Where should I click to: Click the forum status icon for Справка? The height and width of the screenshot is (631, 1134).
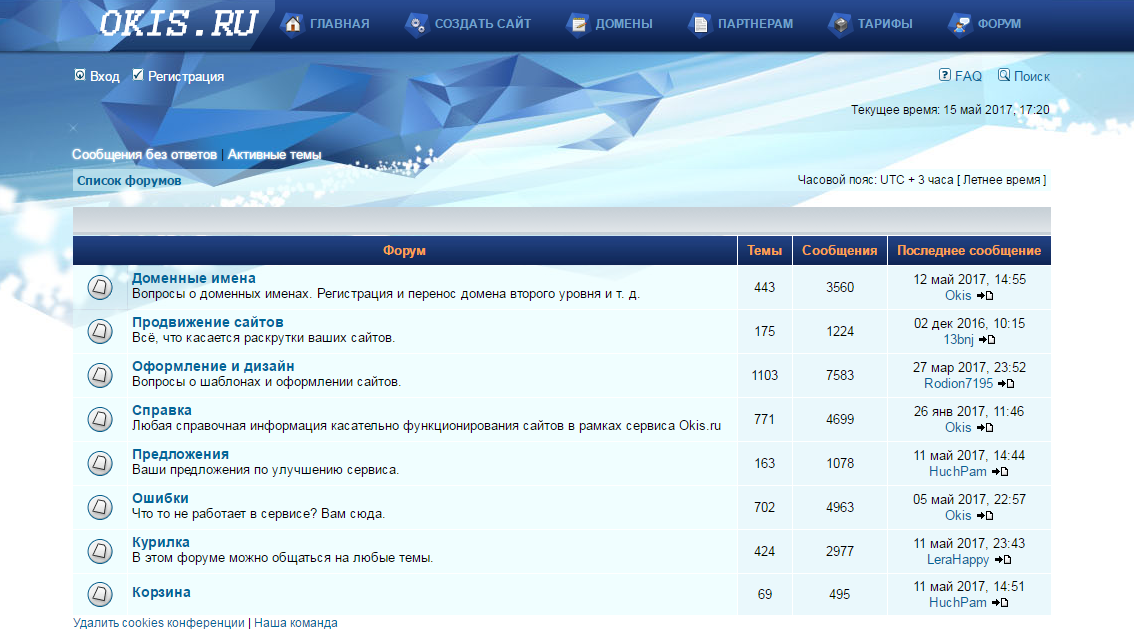[100, 420]
